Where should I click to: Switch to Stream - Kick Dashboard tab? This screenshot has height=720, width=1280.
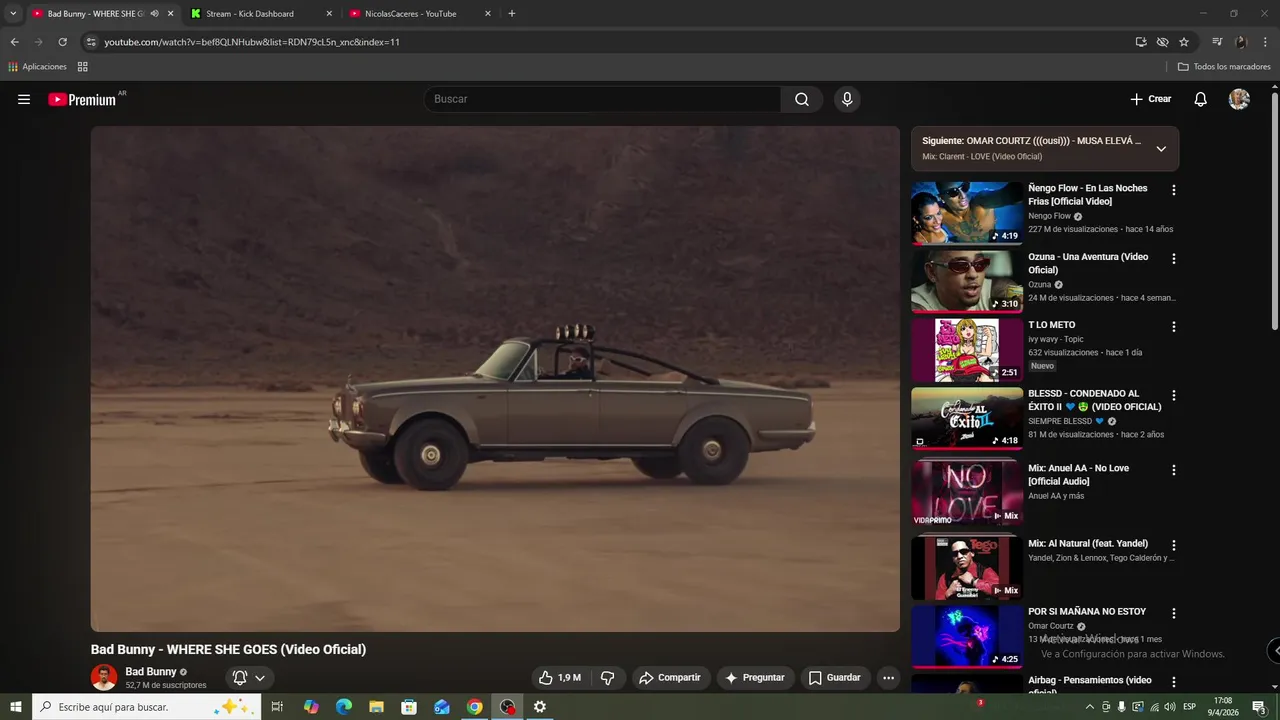point(262,14)
